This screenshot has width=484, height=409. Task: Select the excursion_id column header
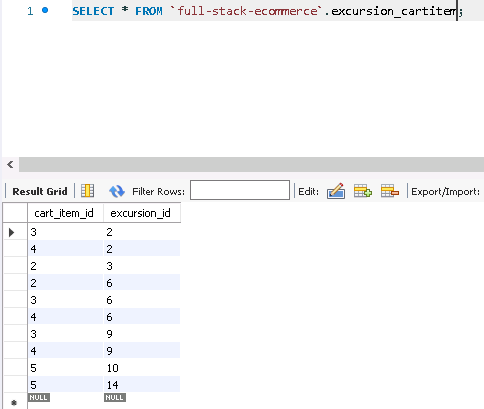coord(142,213)
